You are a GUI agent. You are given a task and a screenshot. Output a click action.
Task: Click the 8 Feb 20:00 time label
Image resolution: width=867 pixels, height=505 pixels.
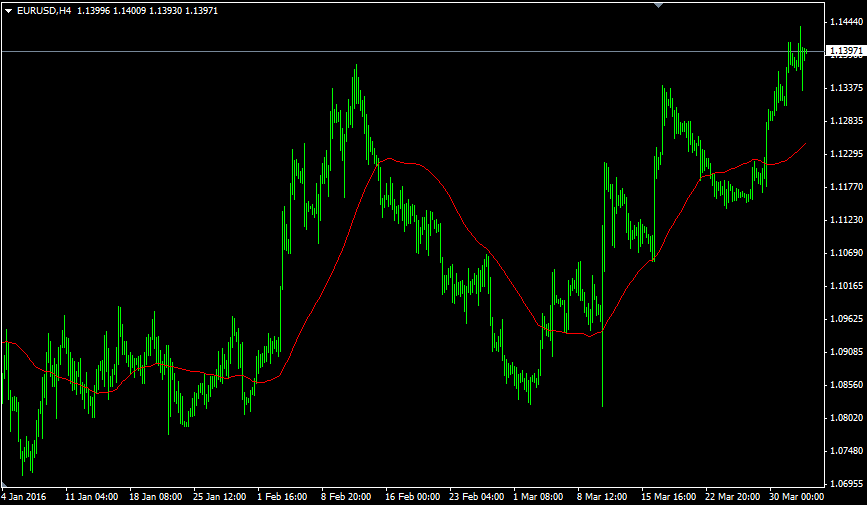tap(346, 497)
